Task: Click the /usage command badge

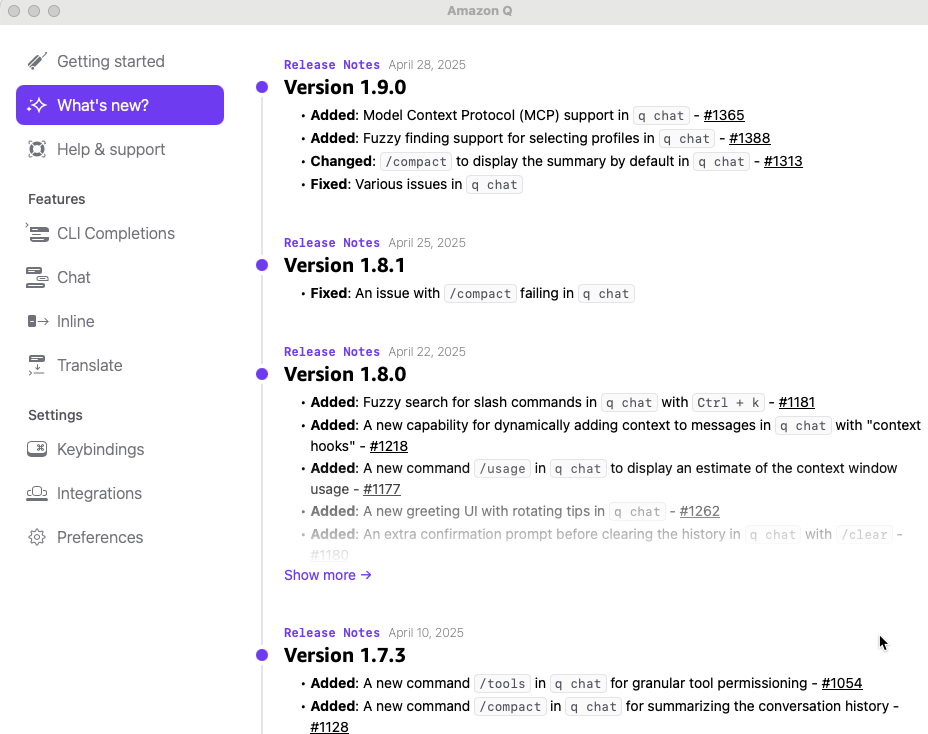Action: point(502,469)
